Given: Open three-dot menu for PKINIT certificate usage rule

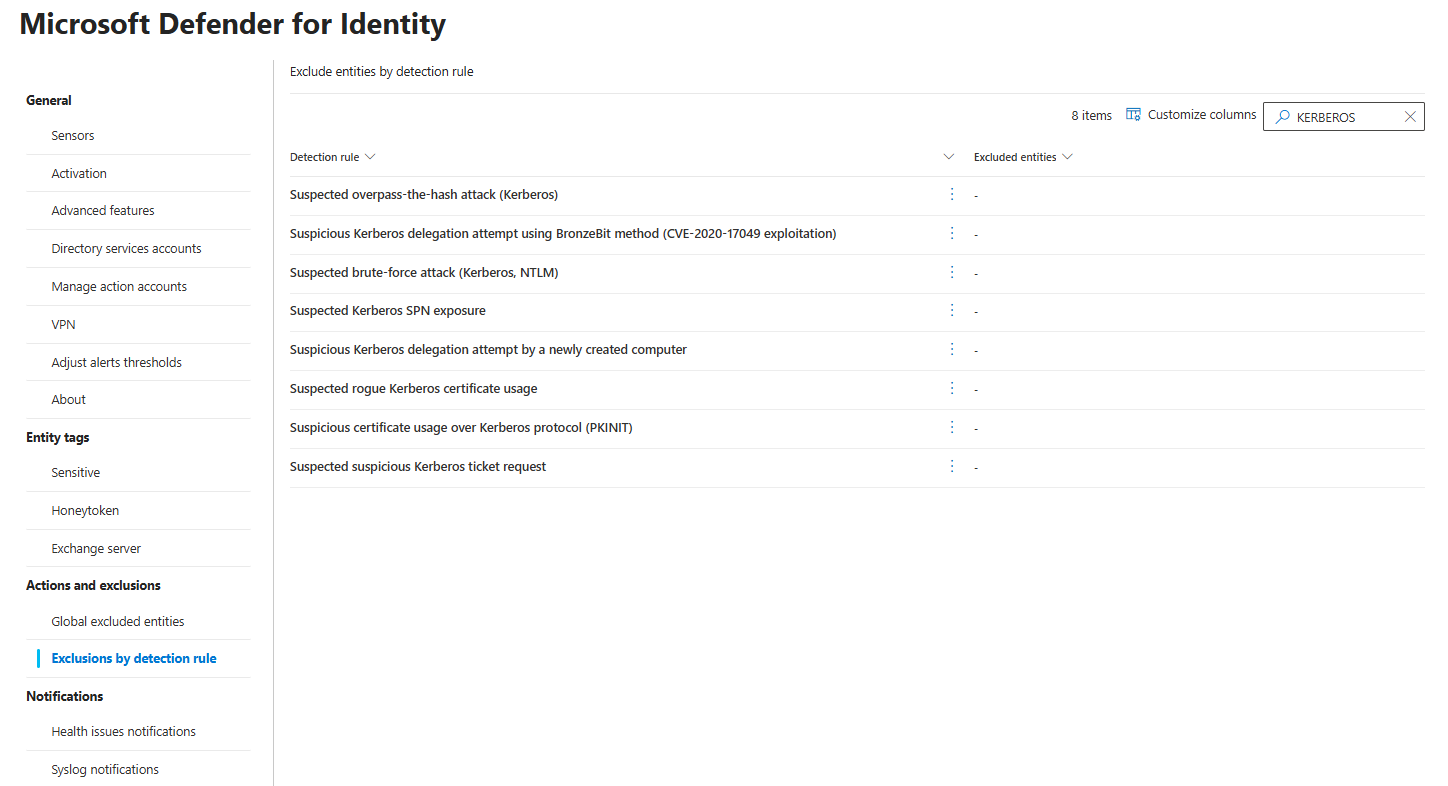Looking at the screenshot, I should point(952,427).
